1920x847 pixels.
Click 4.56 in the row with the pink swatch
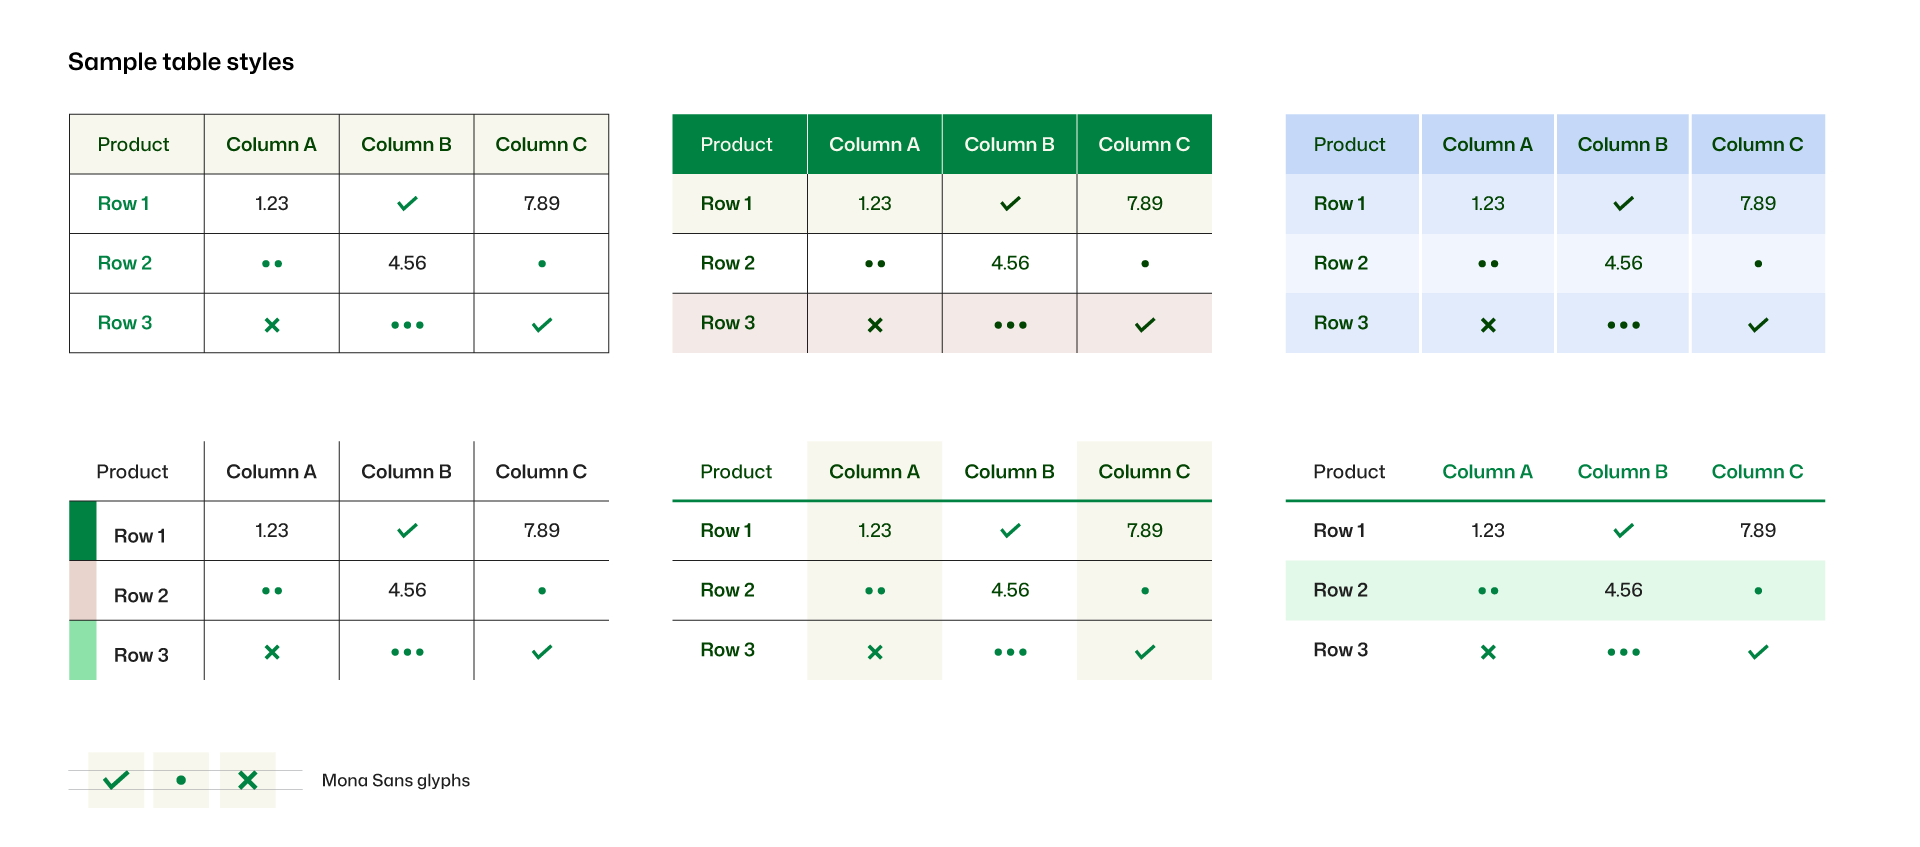tap(407, 591)
